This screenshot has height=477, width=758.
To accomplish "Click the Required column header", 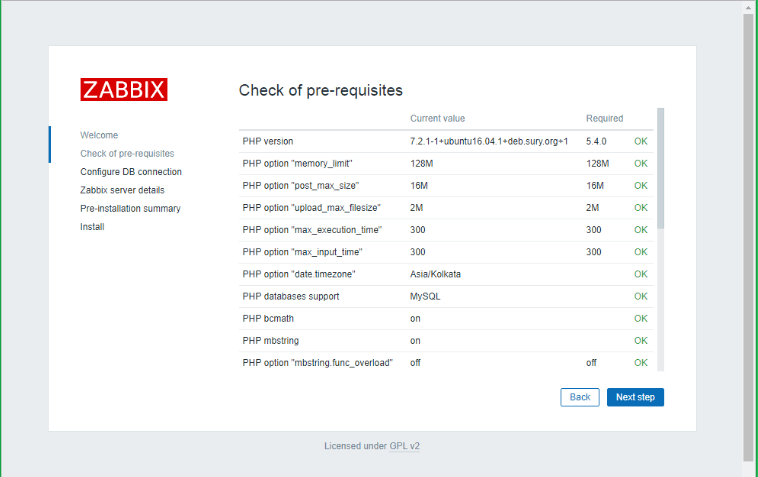I will (x=604, y=118).
